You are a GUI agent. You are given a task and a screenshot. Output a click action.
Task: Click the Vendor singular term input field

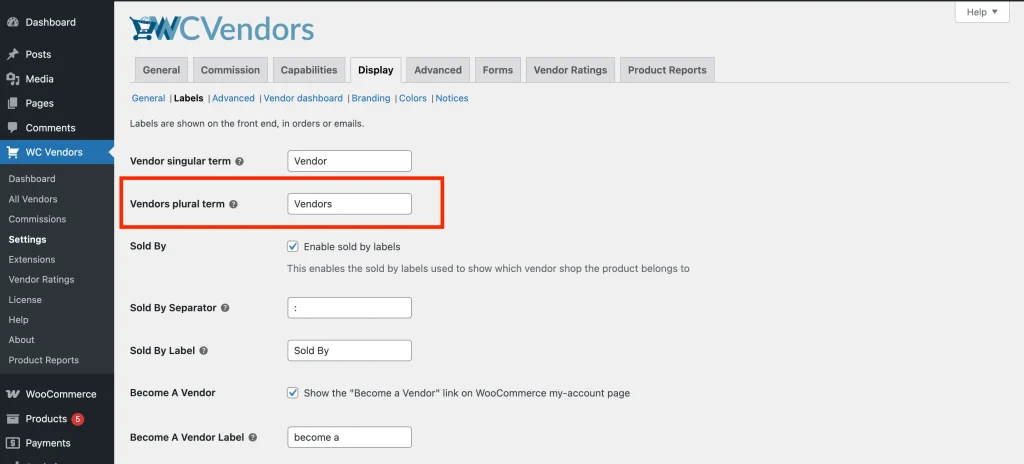pos(349,161)
